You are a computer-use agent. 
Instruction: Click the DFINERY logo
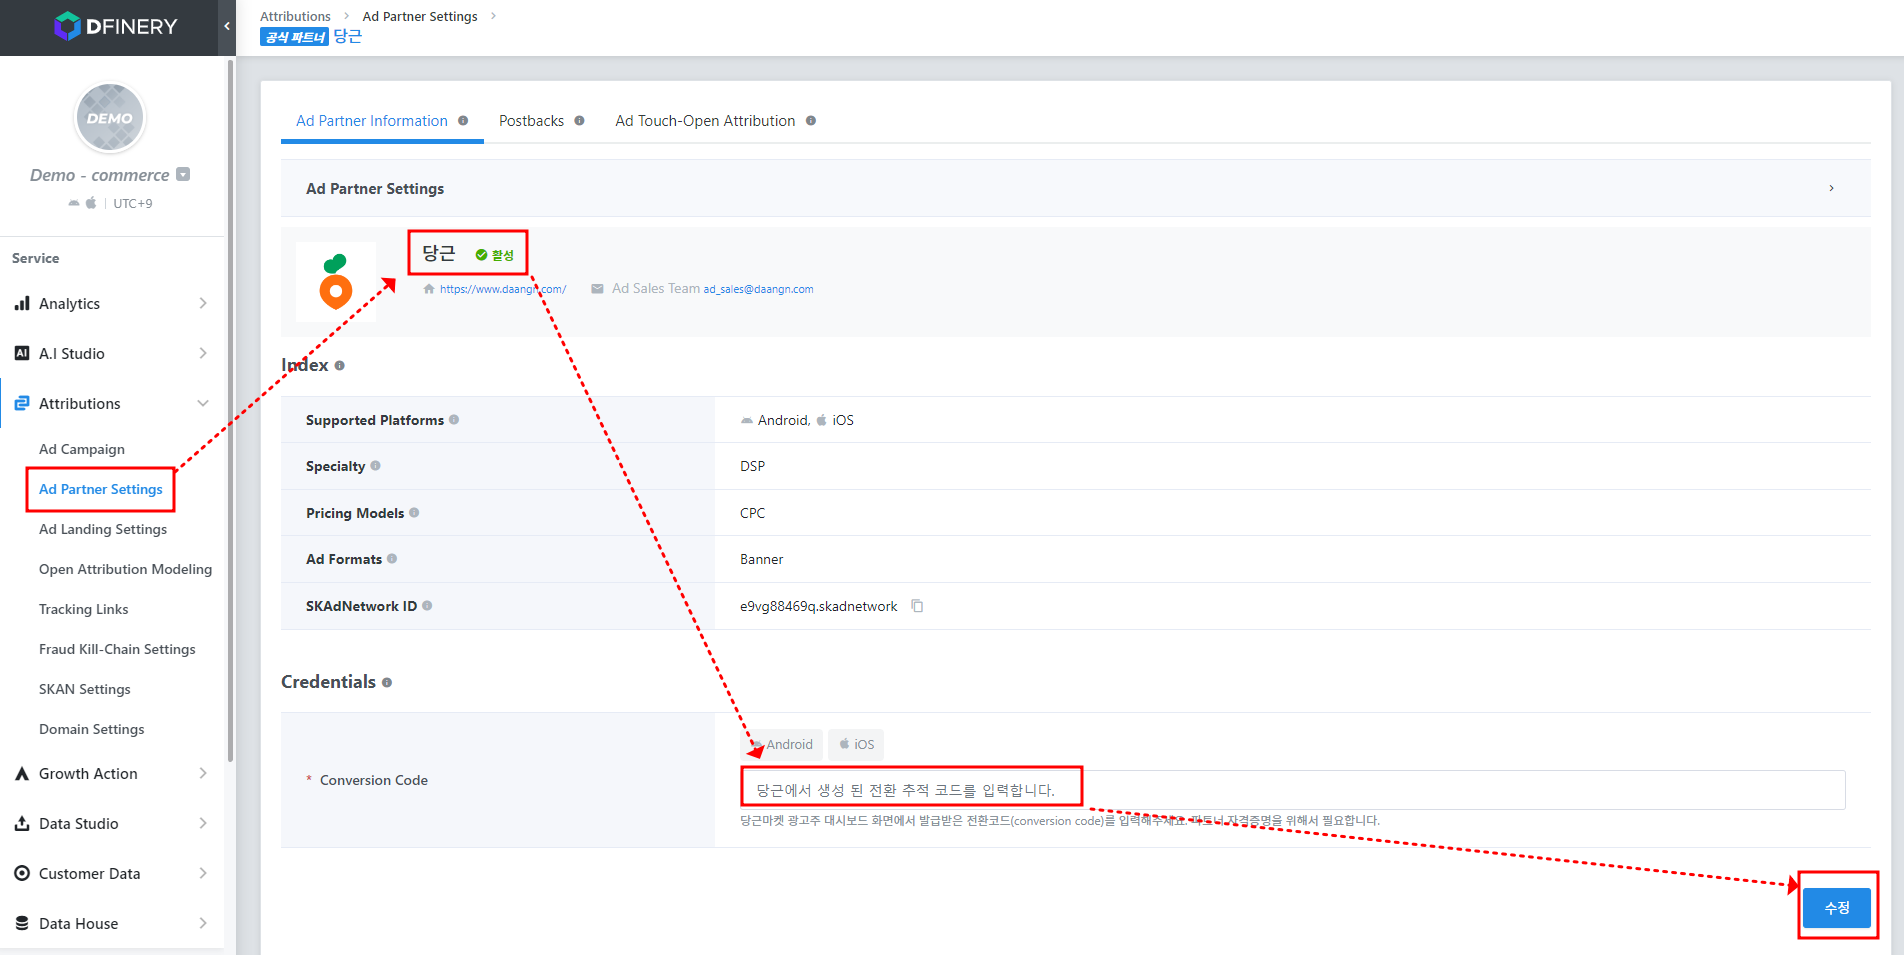tap(115, 27)
